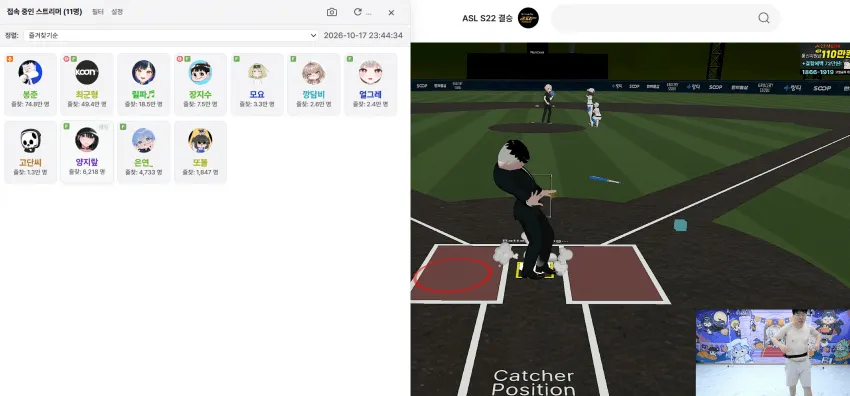Click the search magnifier icon
This screenshot has width=850, height=396.
point(764,18)
